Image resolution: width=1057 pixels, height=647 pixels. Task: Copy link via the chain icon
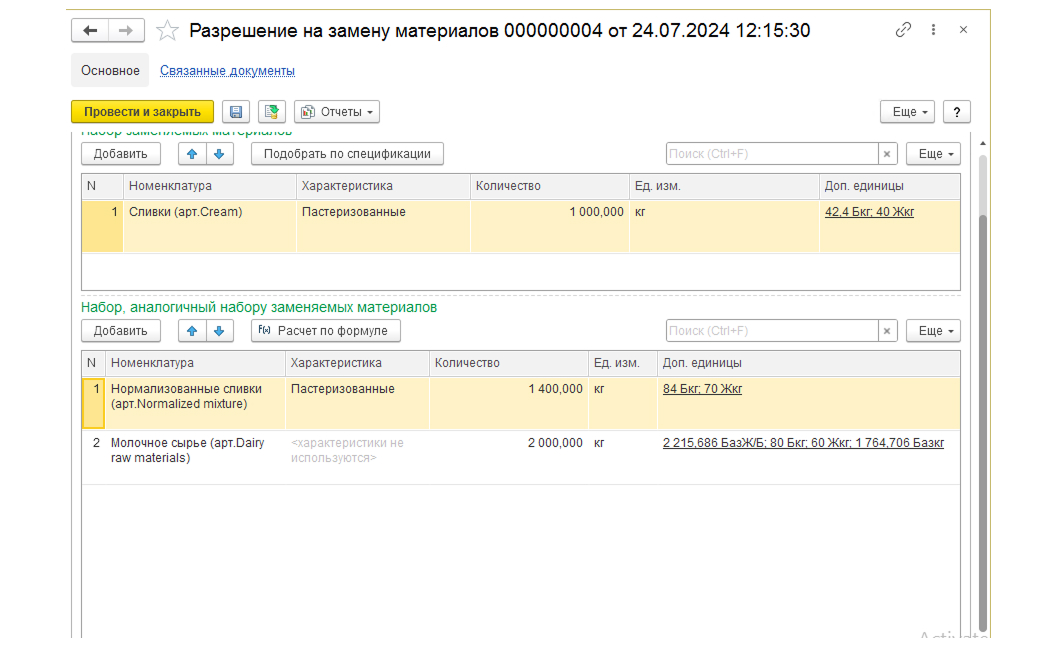click(x=903, y=30)
